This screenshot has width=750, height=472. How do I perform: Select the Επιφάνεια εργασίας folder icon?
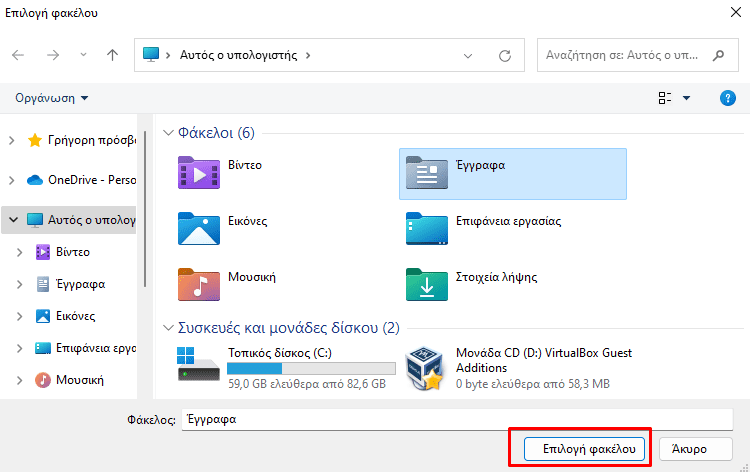tap(427, 229)
